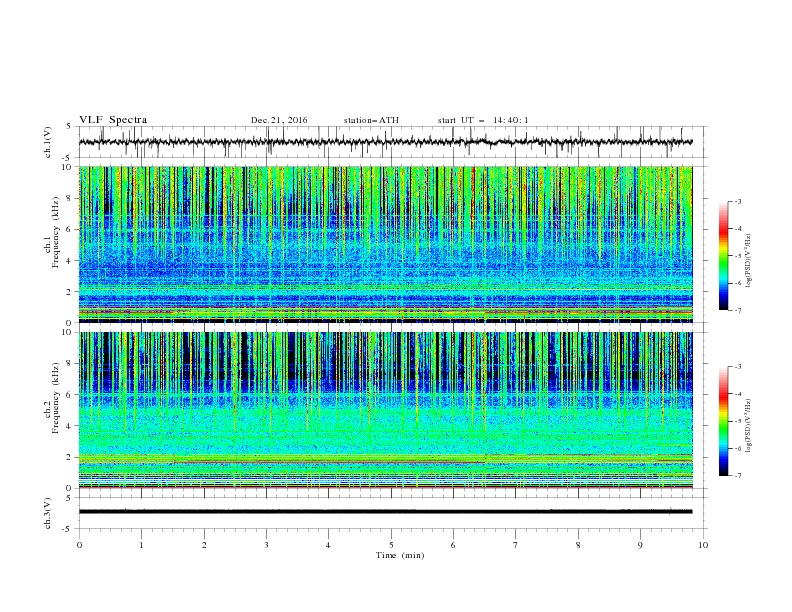Click the 'station=ATH' label

371,120
